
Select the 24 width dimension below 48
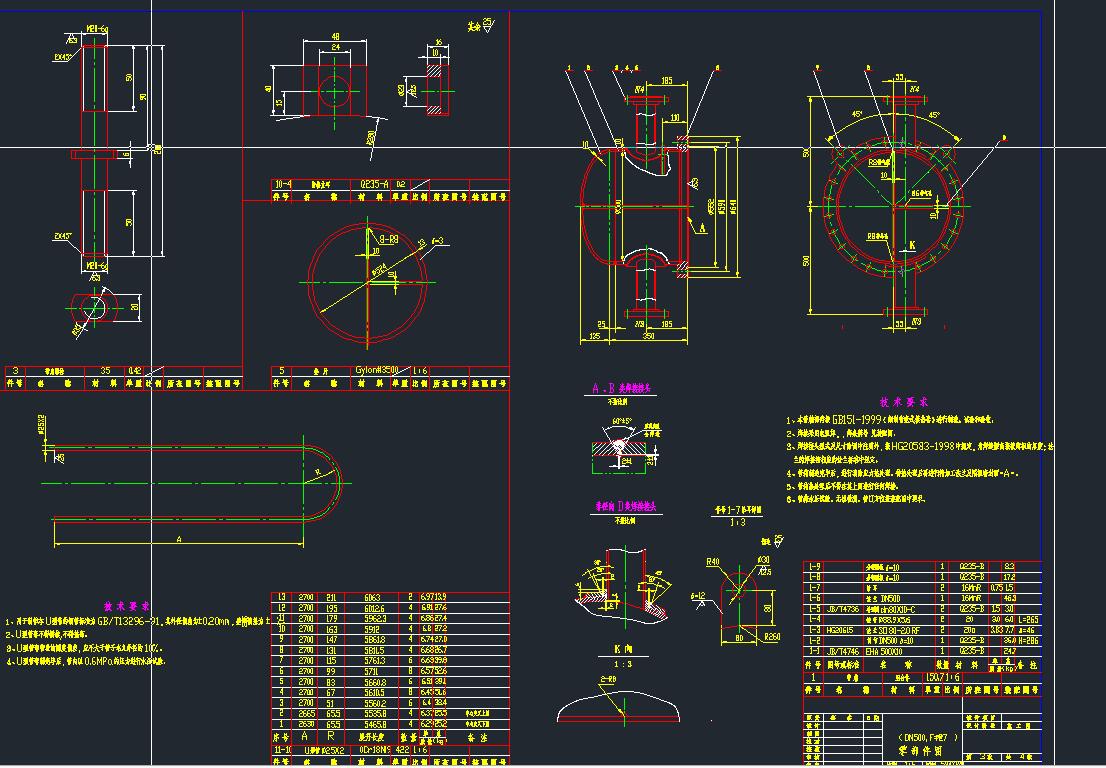[336, 47]
